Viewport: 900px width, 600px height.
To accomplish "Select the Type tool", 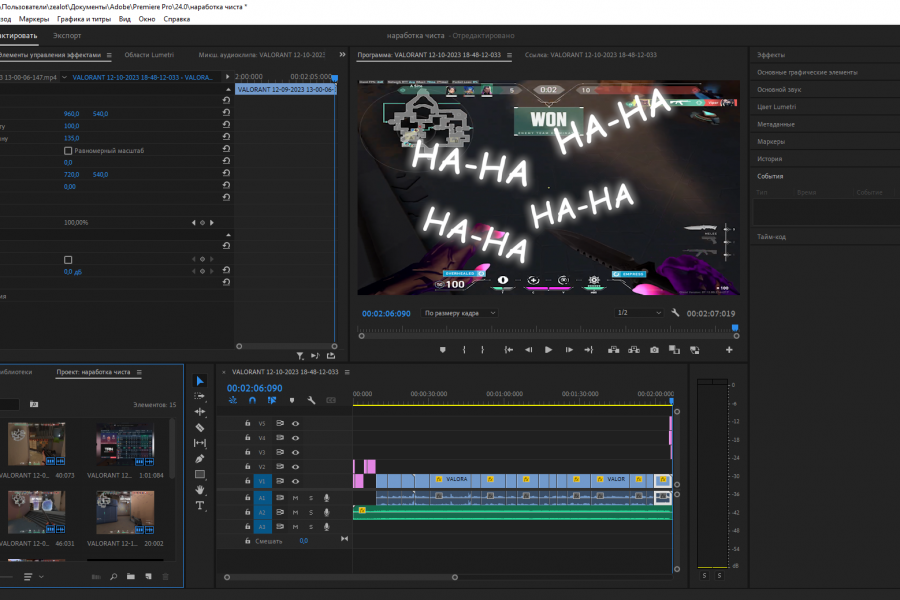I will [199, 506].
